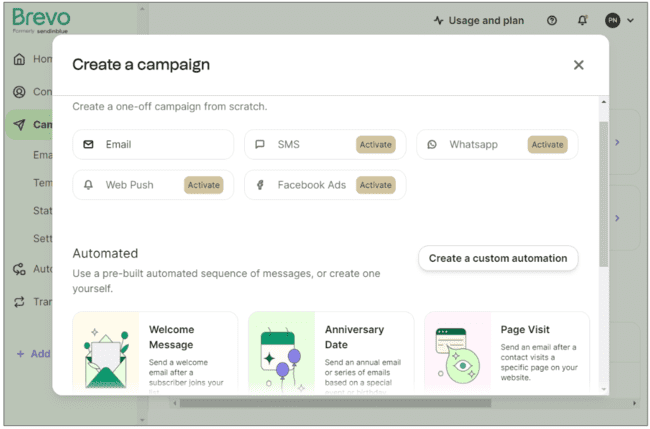Click the Contacts icon in sidebar
This screenshot has height=429, width=650.
pos(19,92)
